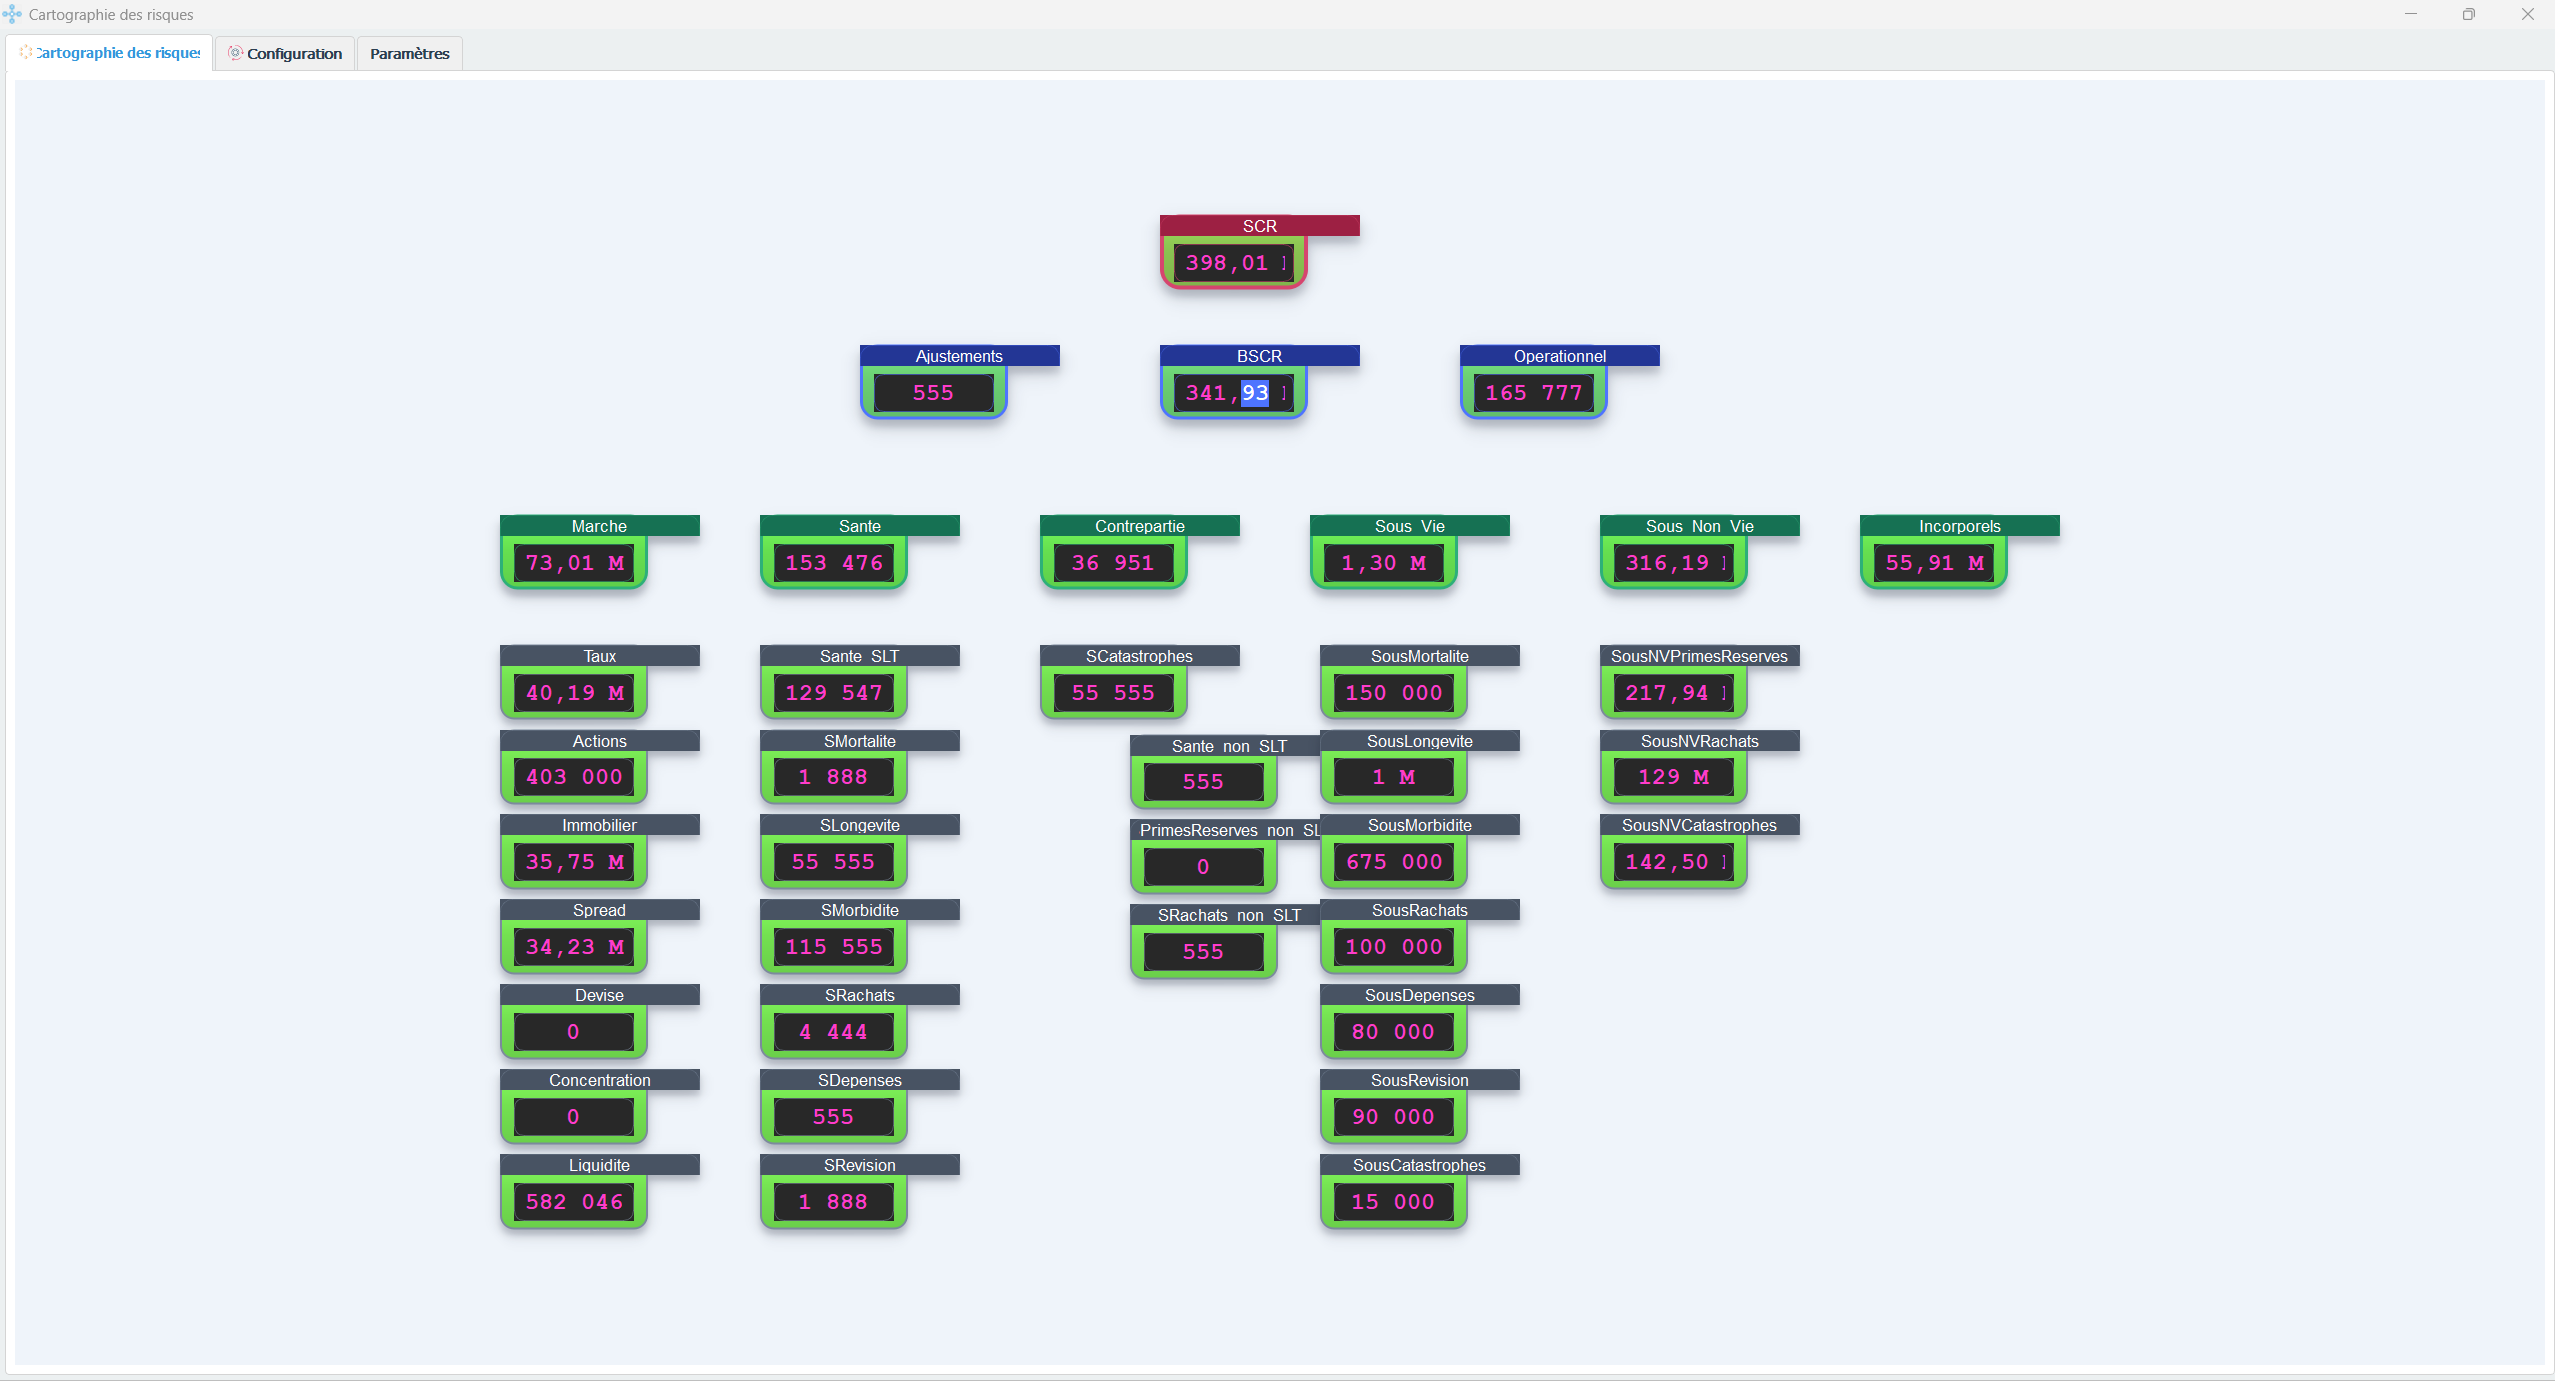Select the Contrepartie node header
The width and height of the screenshot is (2555, 1381).
1140,526
